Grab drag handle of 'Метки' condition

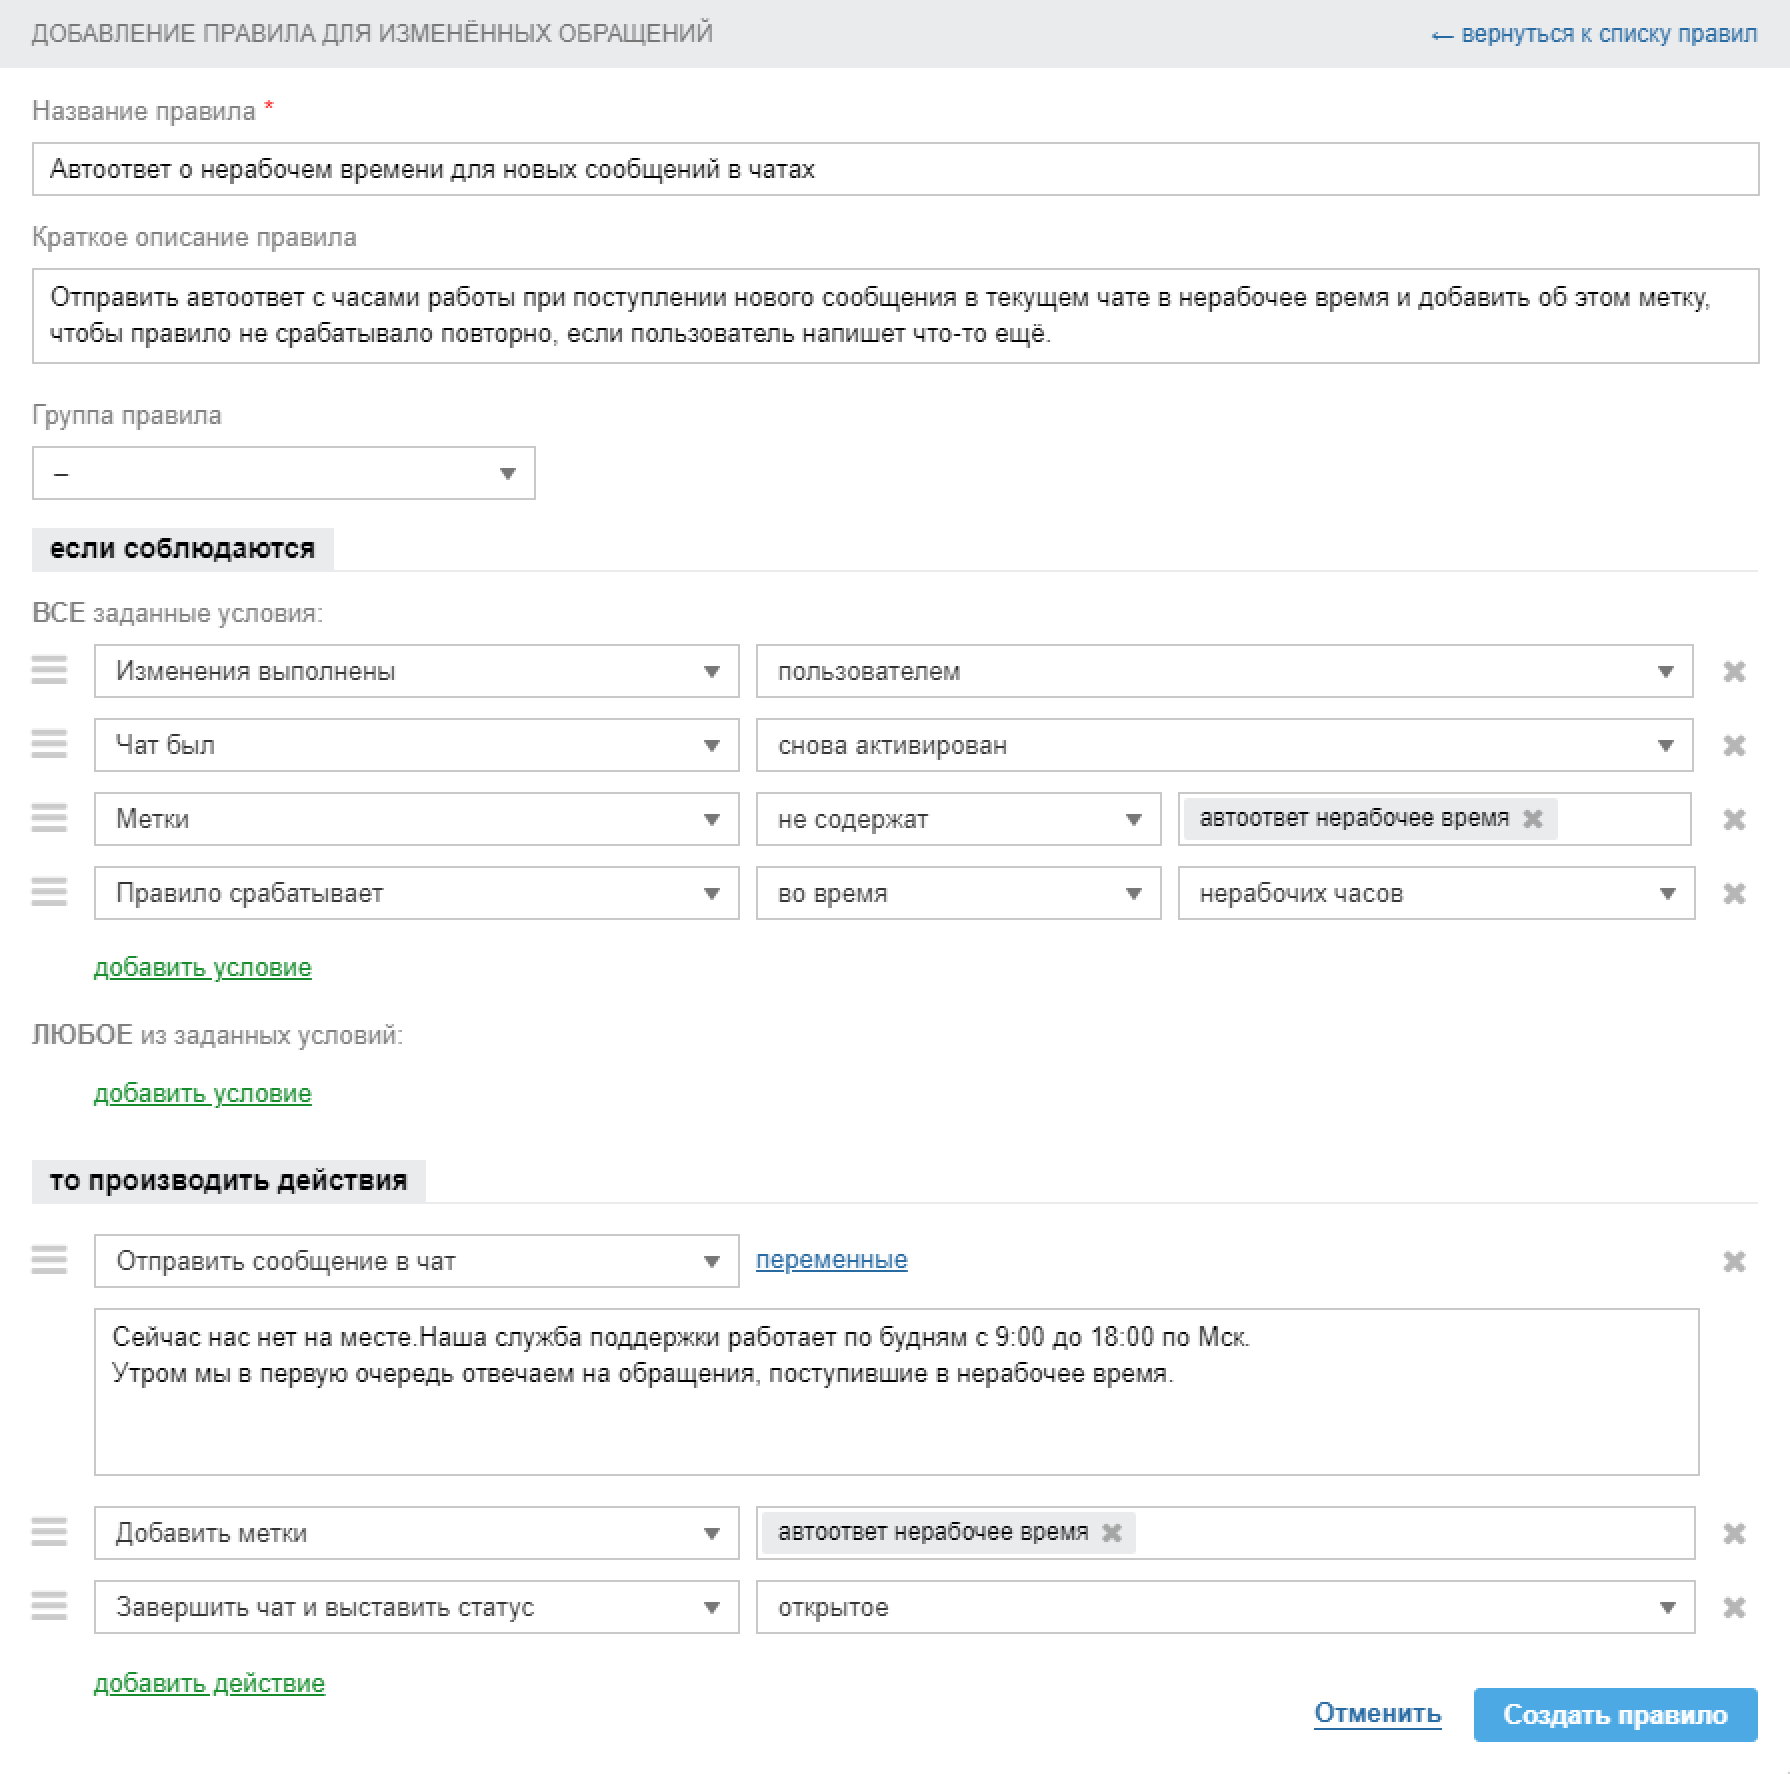49,819
